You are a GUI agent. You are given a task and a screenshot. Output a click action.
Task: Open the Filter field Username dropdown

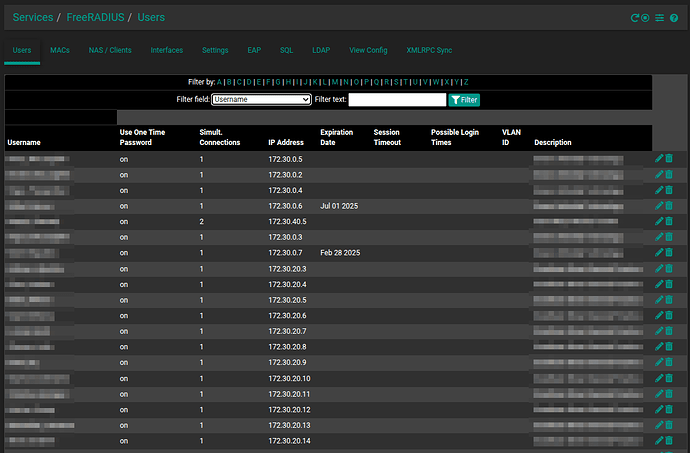[x=261, y=99]
